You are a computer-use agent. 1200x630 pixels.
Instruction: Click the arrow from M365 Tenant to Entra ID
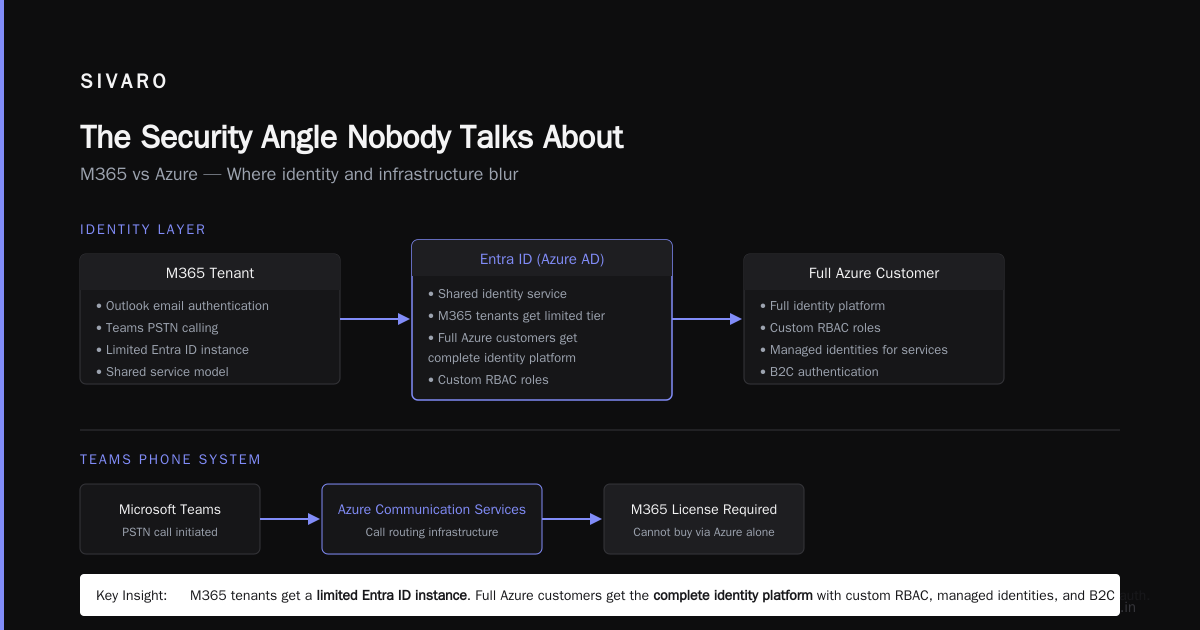tap(375, 319)
